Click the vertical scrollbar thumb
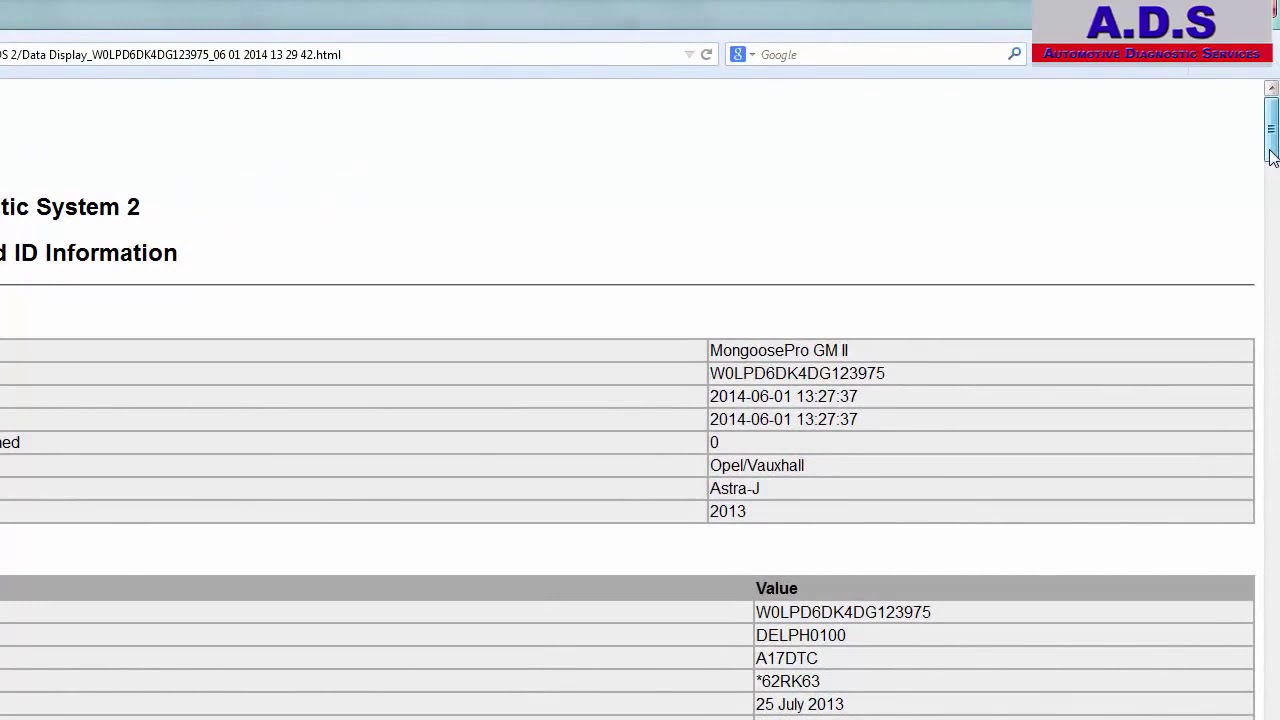Viewport: 1280px width, 720px height. coord(1271,130)
